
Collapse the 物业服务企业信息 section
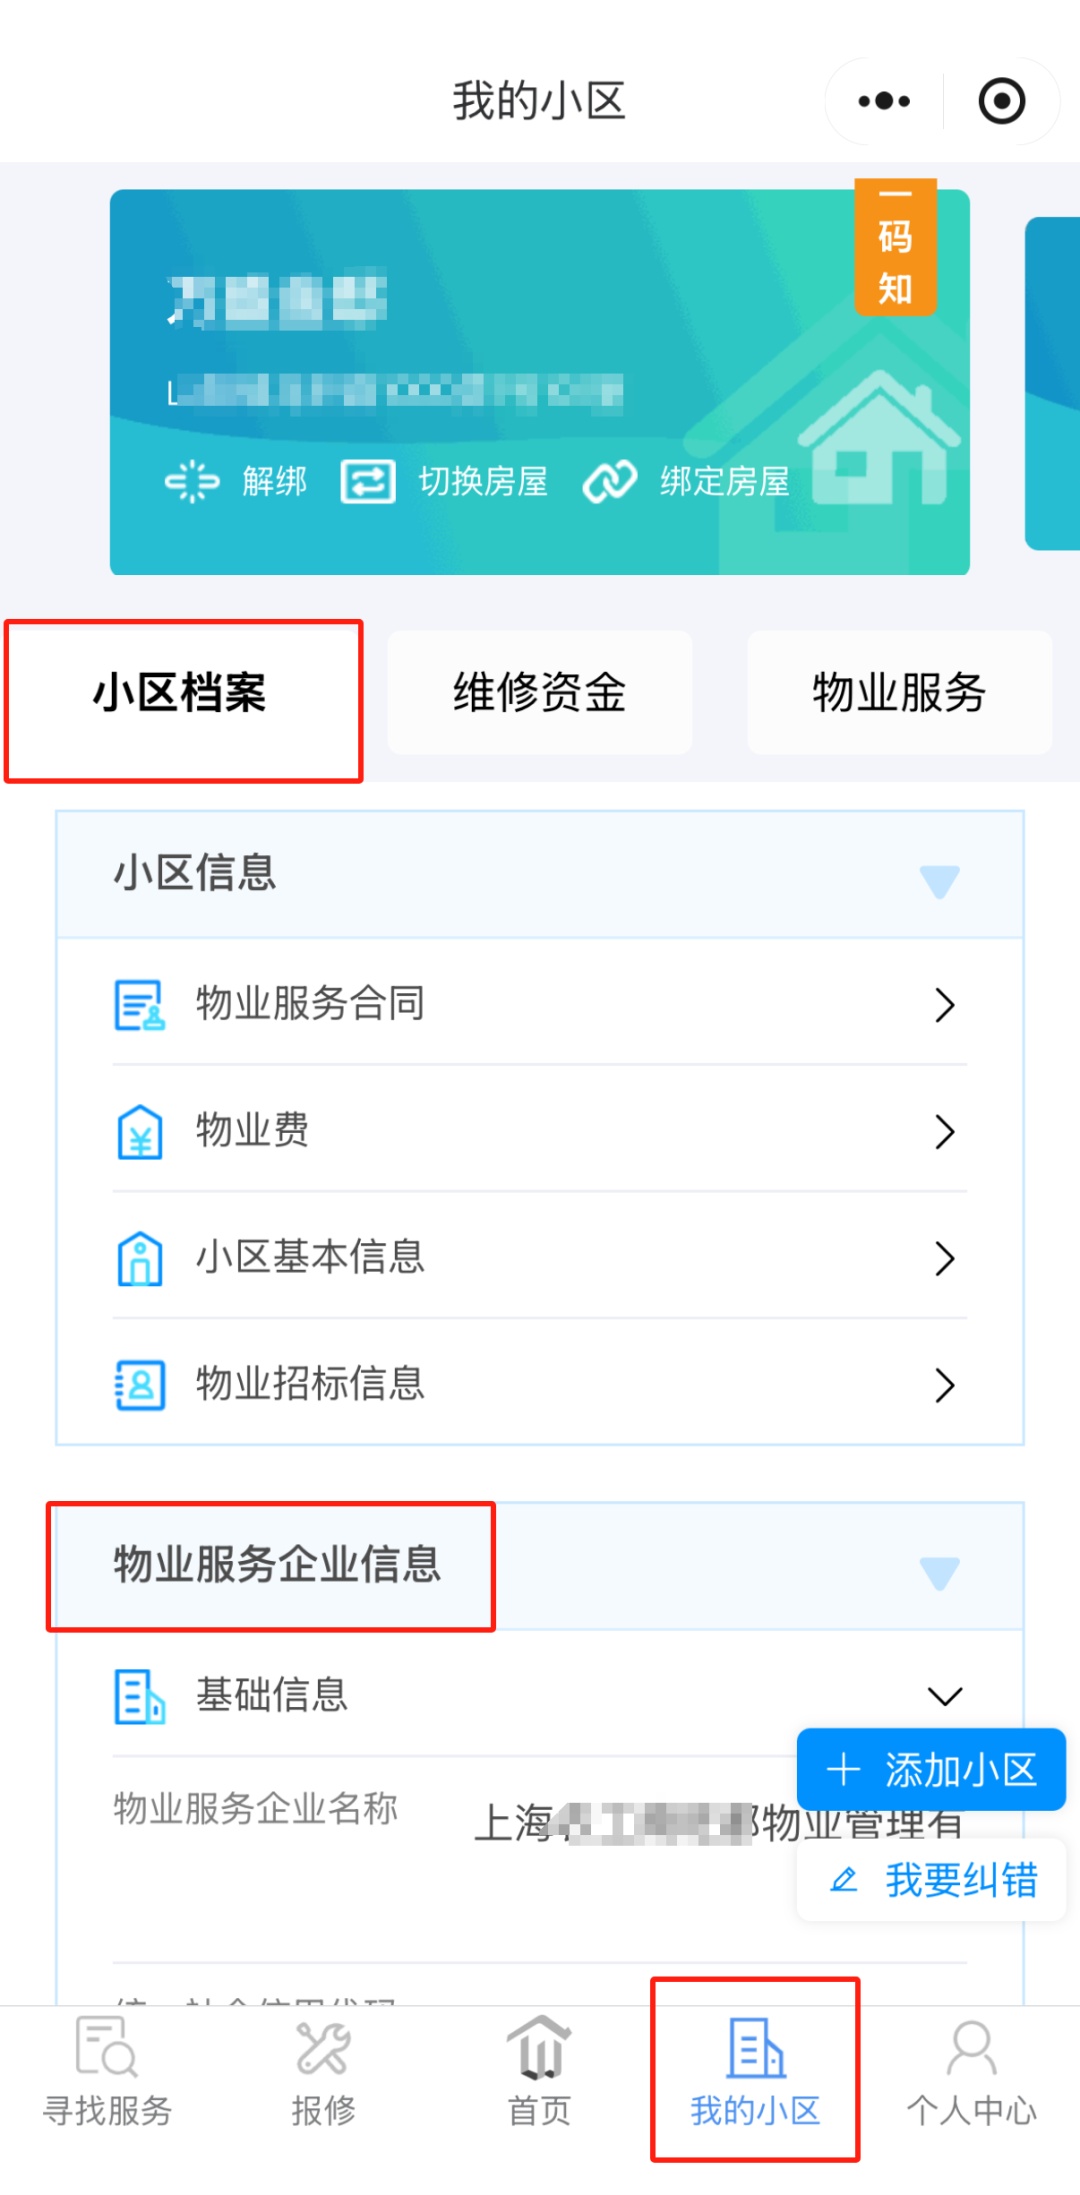pos(939,1573)
